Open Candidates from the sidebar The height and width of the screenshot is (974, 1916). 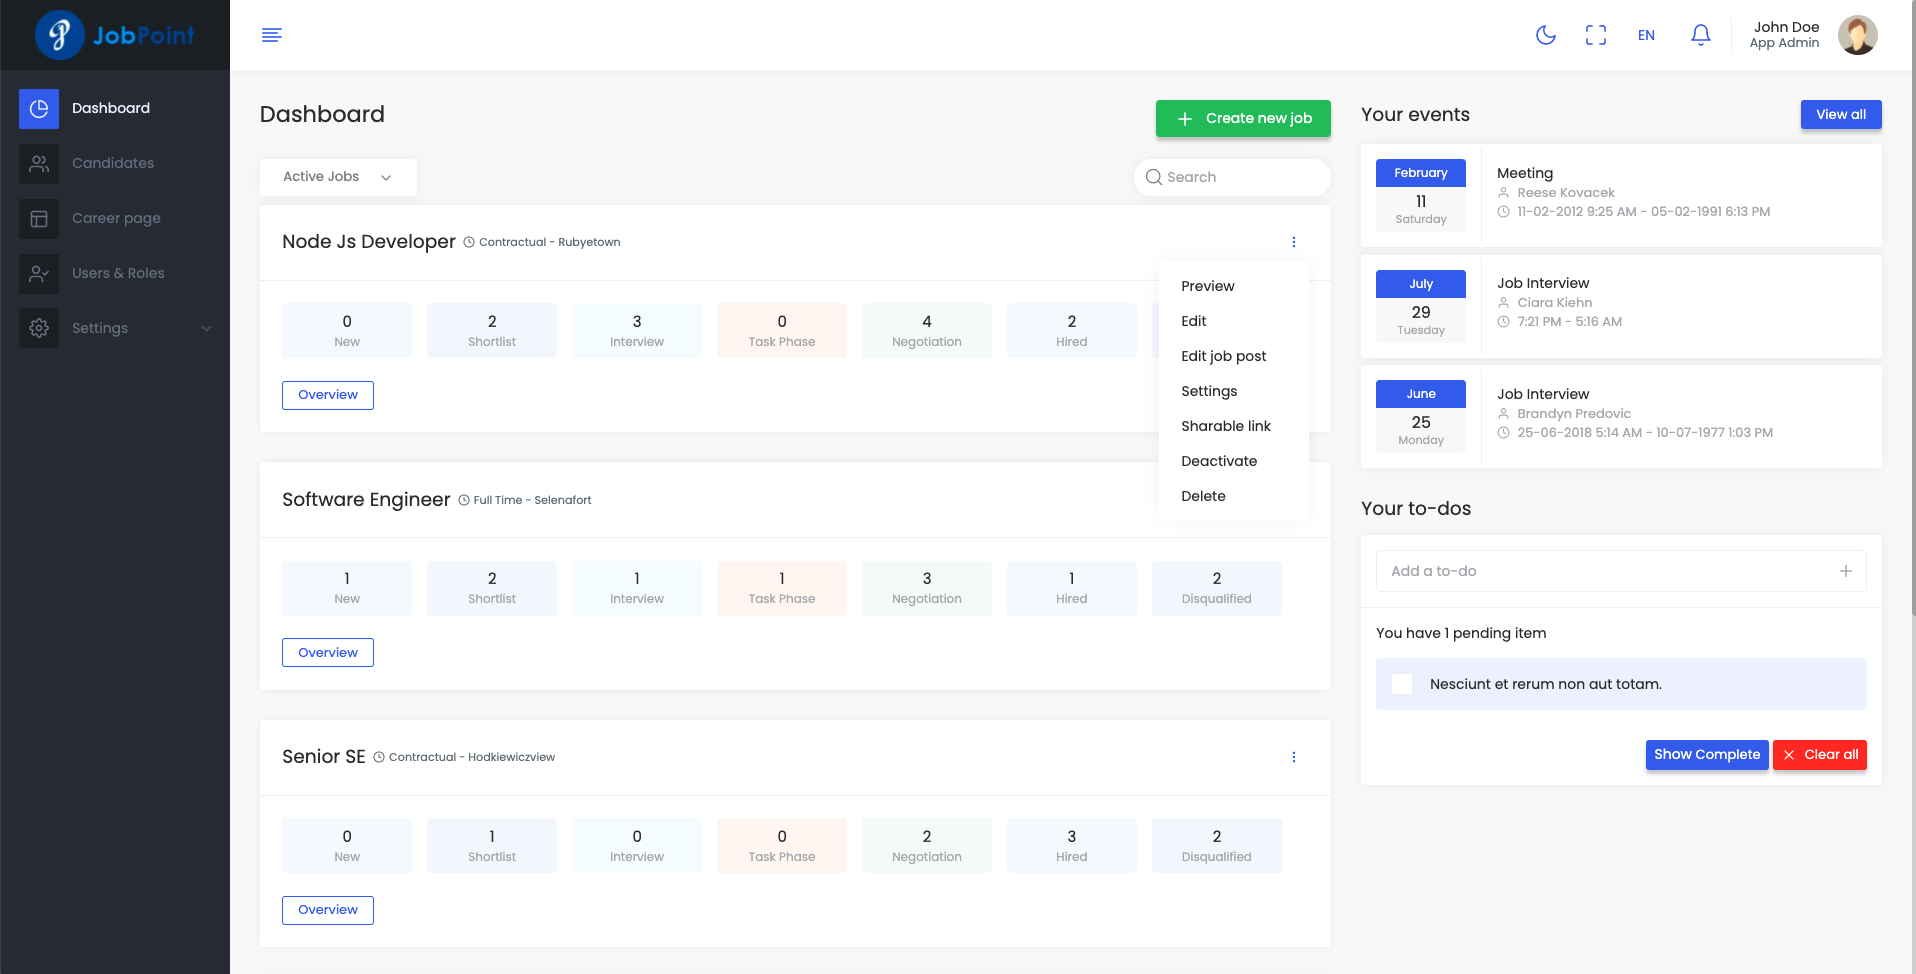pyautogui.click(x=113, y=163)
